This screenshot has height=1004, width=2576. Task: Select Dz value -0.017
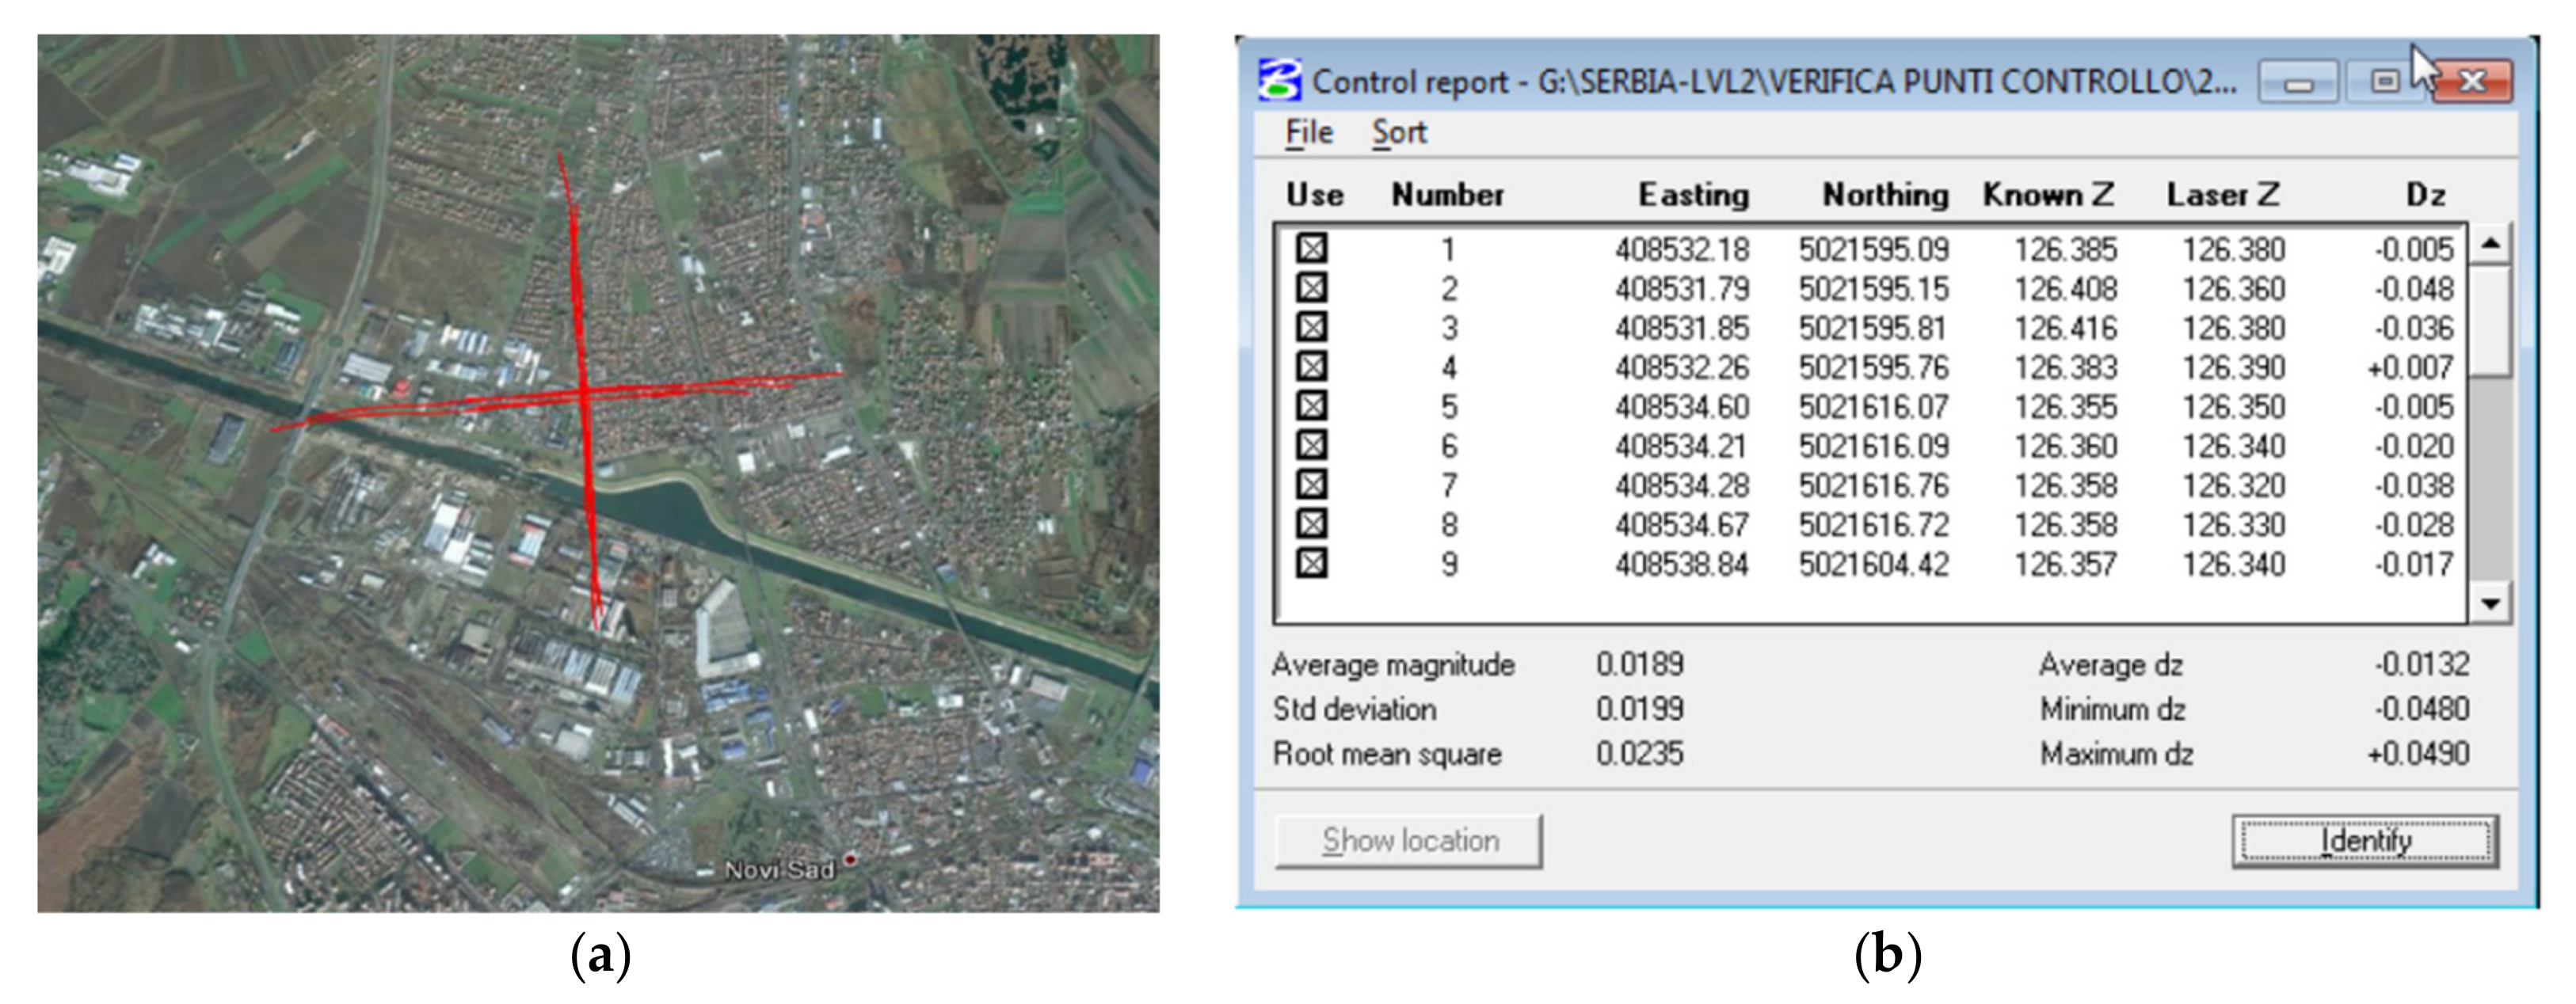click(x=2414, y=565)
